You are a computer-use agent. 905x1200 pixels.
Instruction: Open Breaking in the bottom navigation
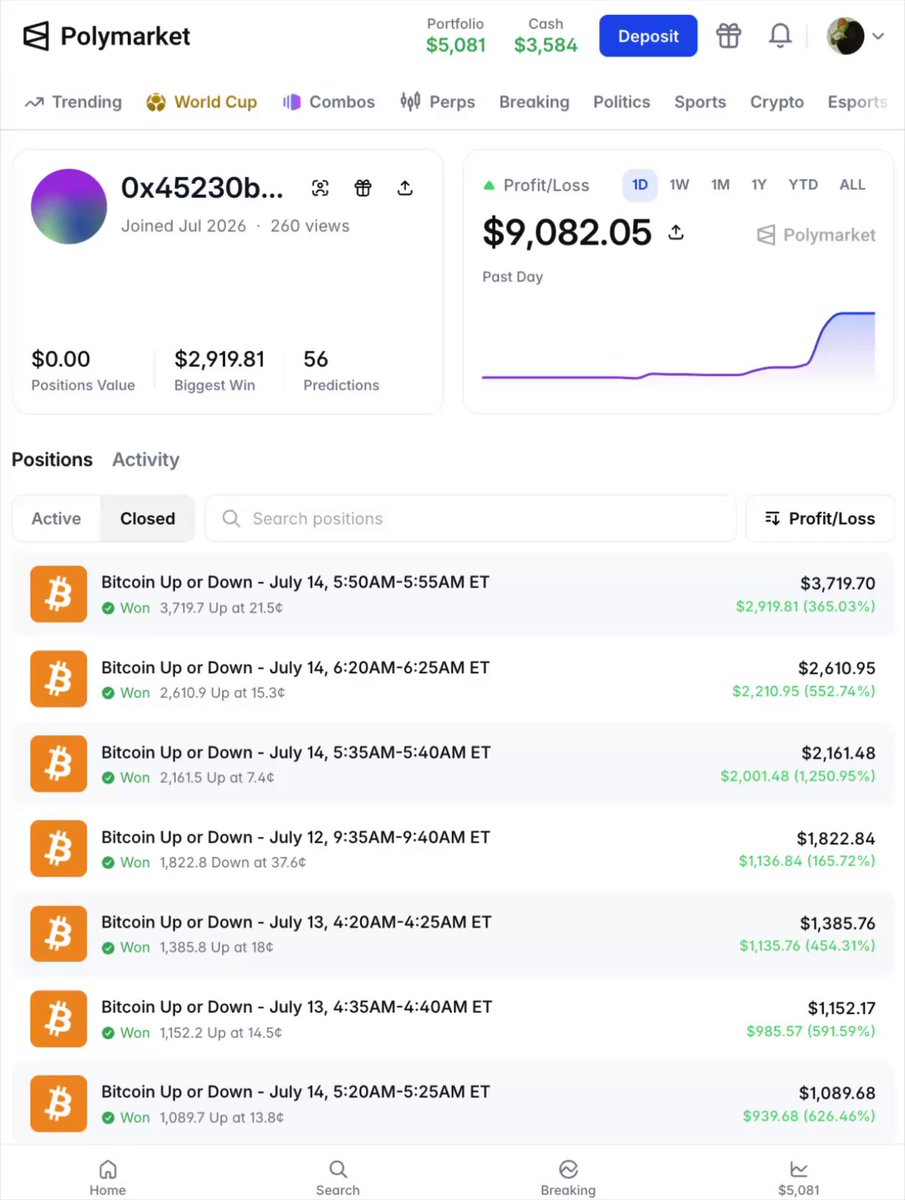568,1177
